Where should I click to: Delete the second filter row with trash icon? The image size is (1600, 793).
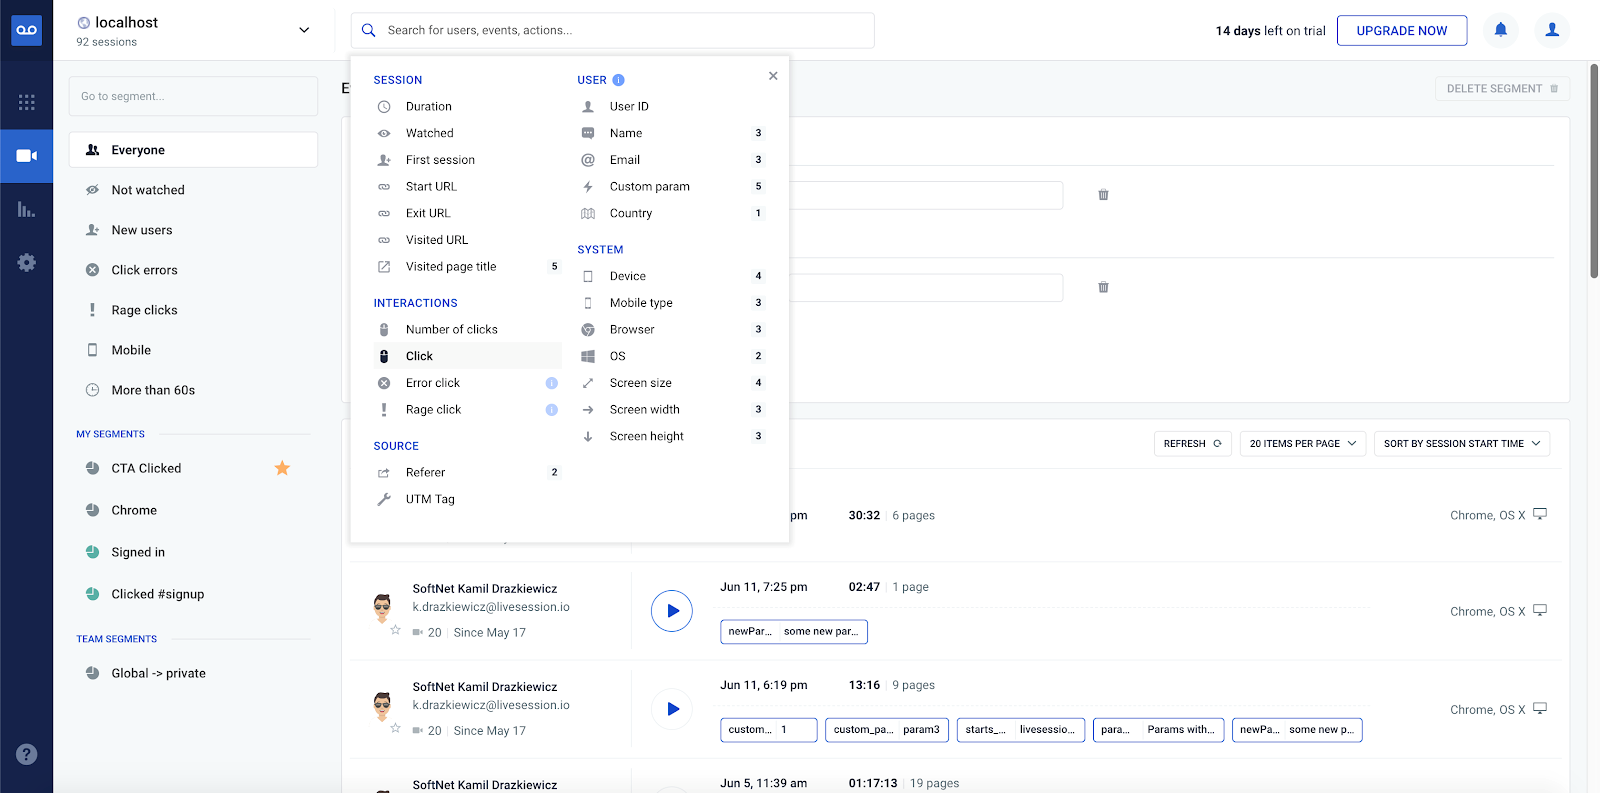[x=1103, y=287]
